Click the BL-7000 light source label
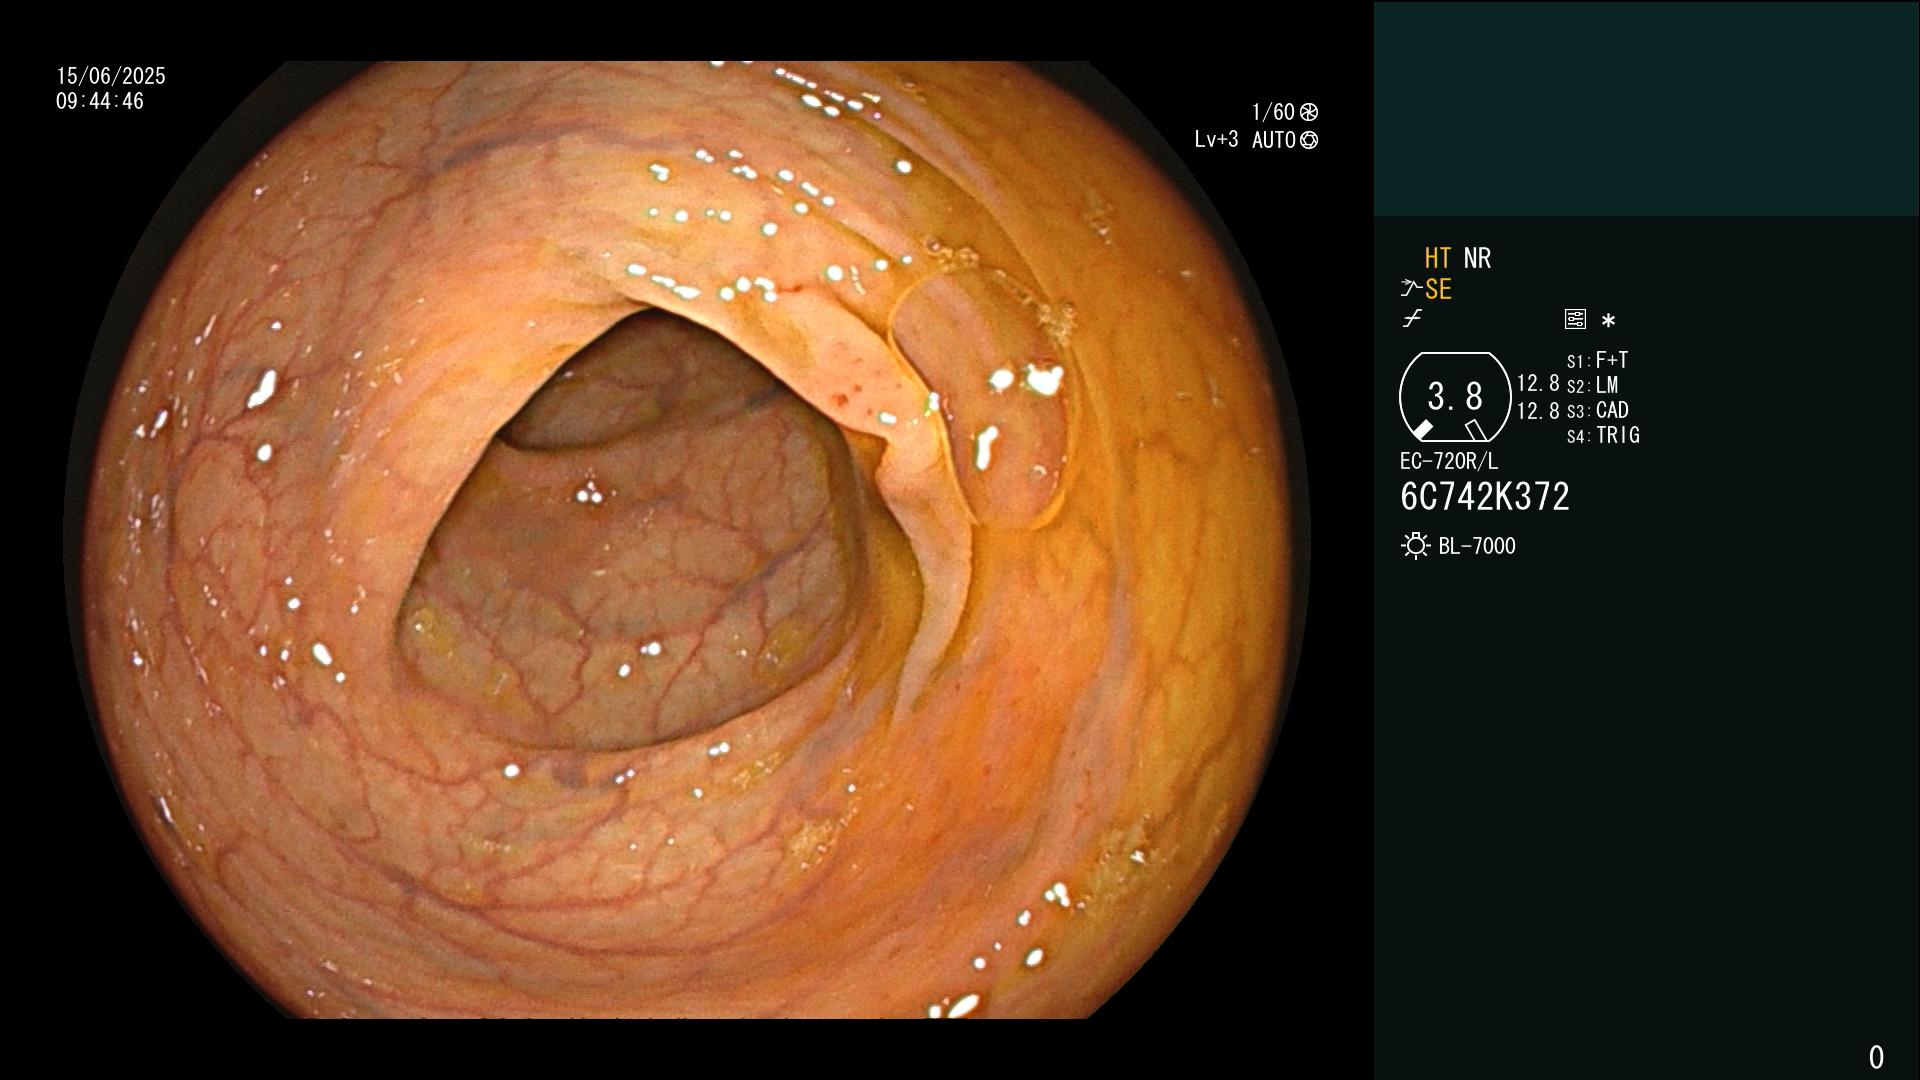Screen dimensions: 1920x1080 pyautogui.click(x=1477, y=546)
